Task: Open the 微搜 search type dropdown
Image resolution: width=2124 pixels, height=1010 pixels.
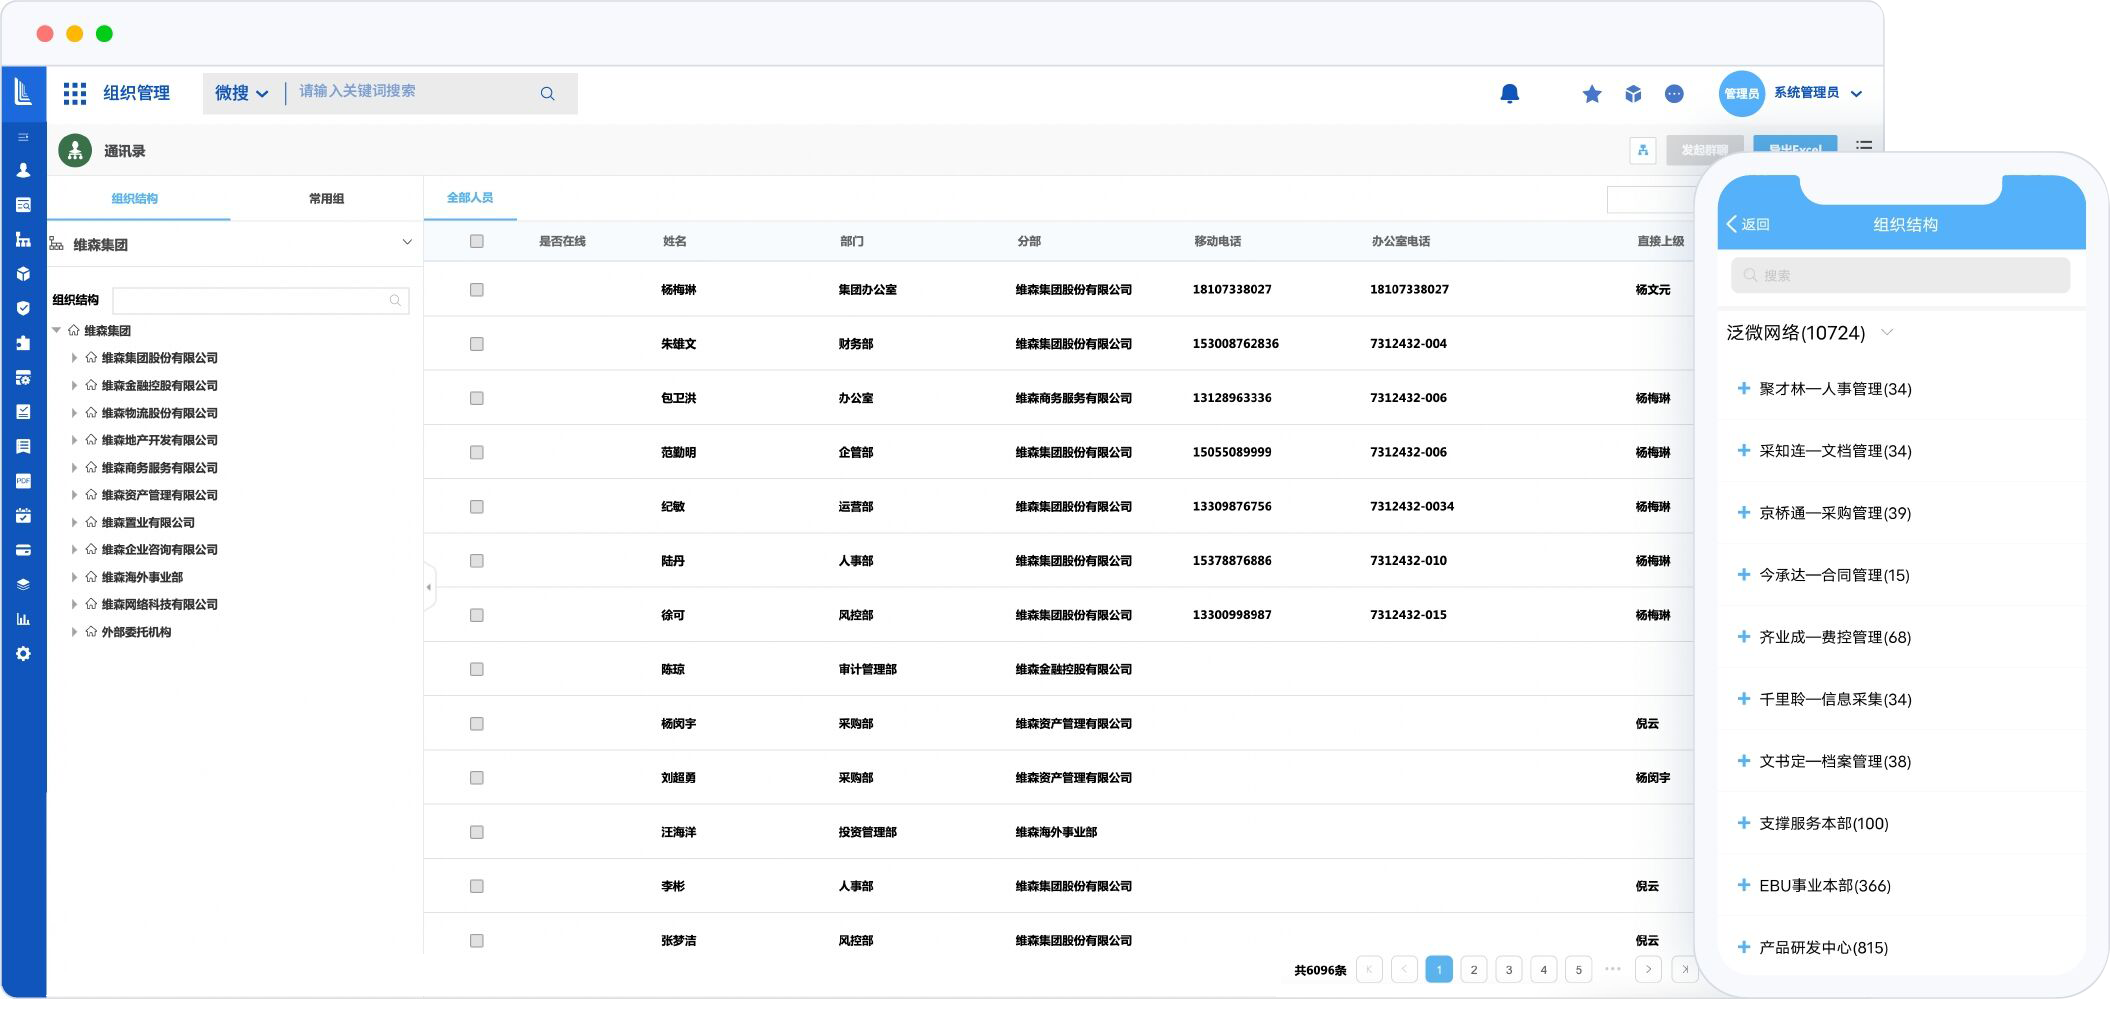Action: coord(241,94)
